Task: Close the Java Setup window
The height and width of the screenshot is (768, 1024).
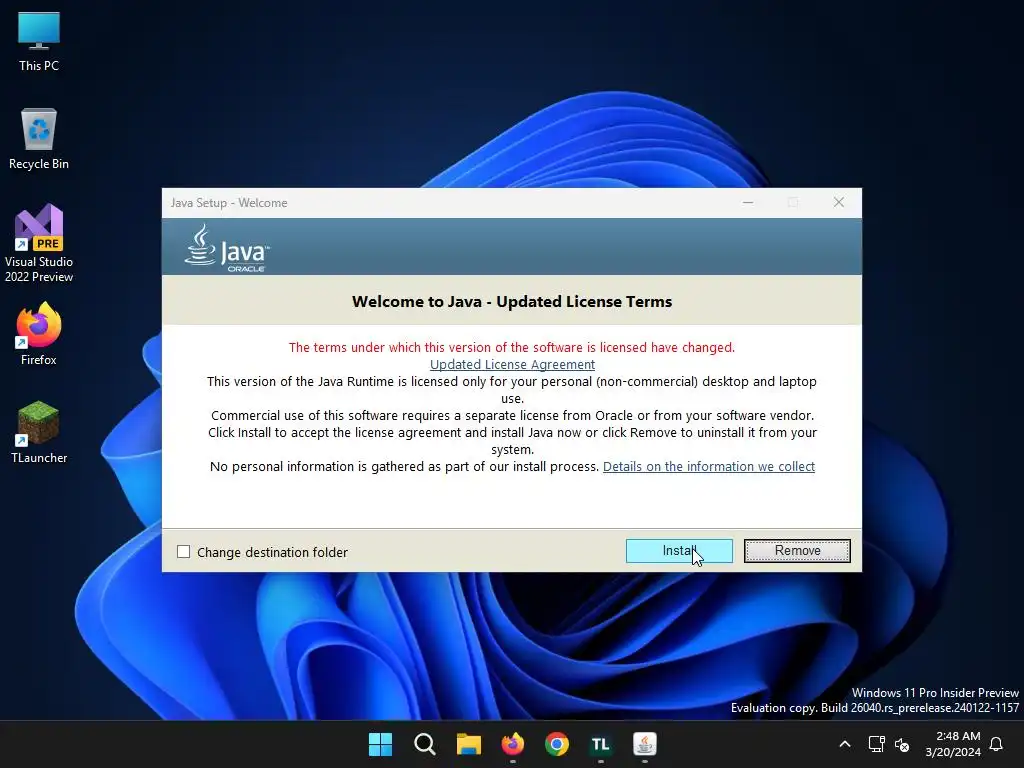Action: [839, 202]
